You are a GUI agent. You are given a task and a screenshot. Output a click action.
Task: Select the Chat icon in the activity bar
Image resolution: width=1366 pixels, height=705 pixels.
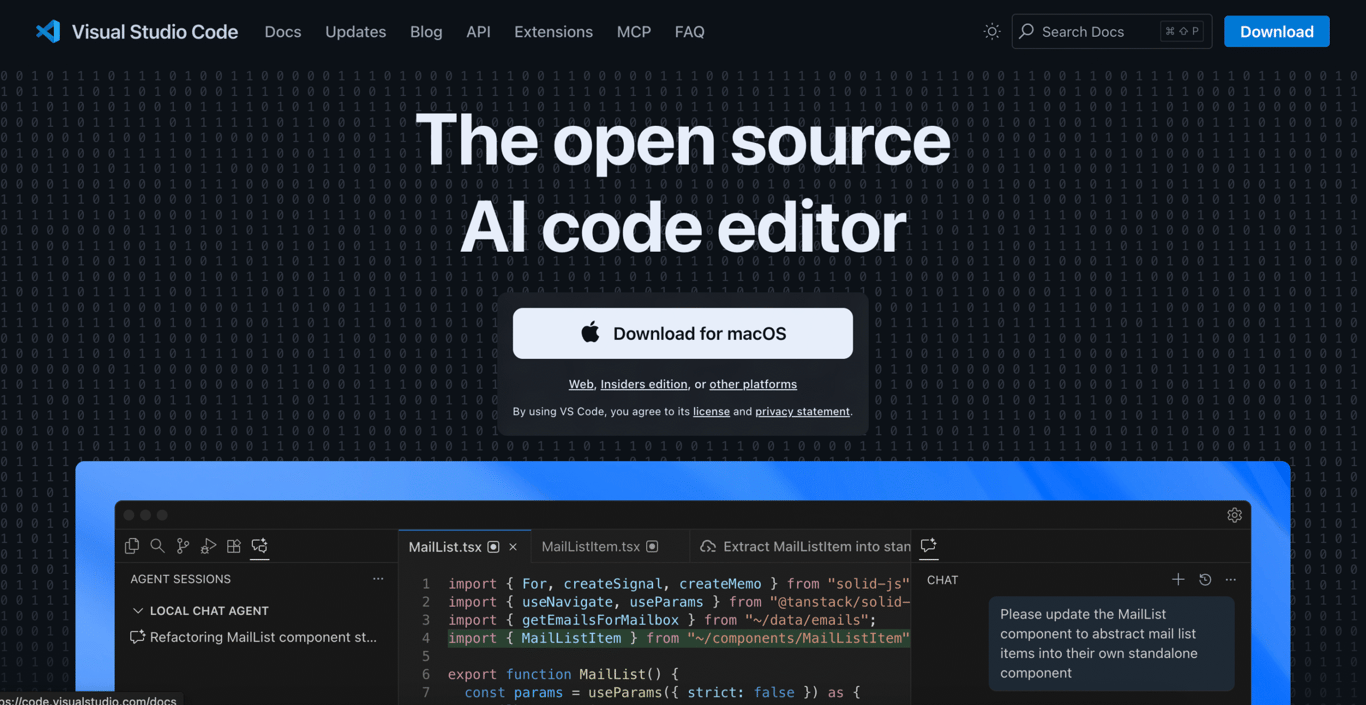point(259,546)
